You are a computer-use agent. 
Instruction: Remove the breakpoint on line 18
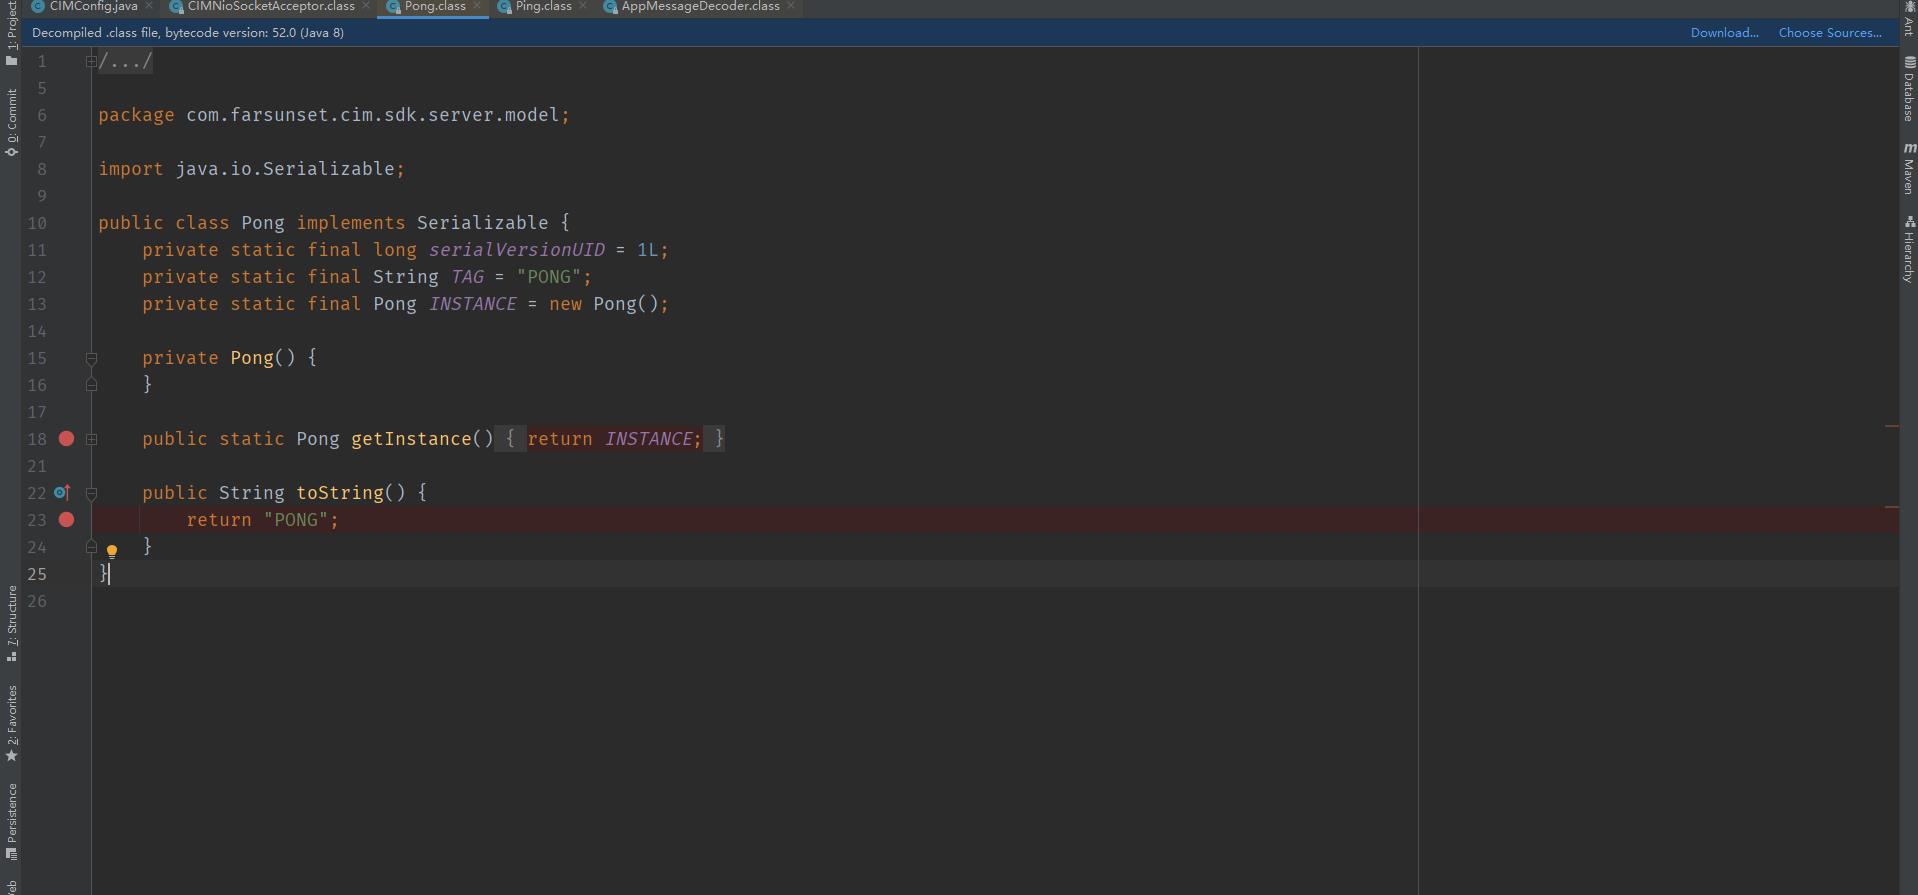[66, 438]
